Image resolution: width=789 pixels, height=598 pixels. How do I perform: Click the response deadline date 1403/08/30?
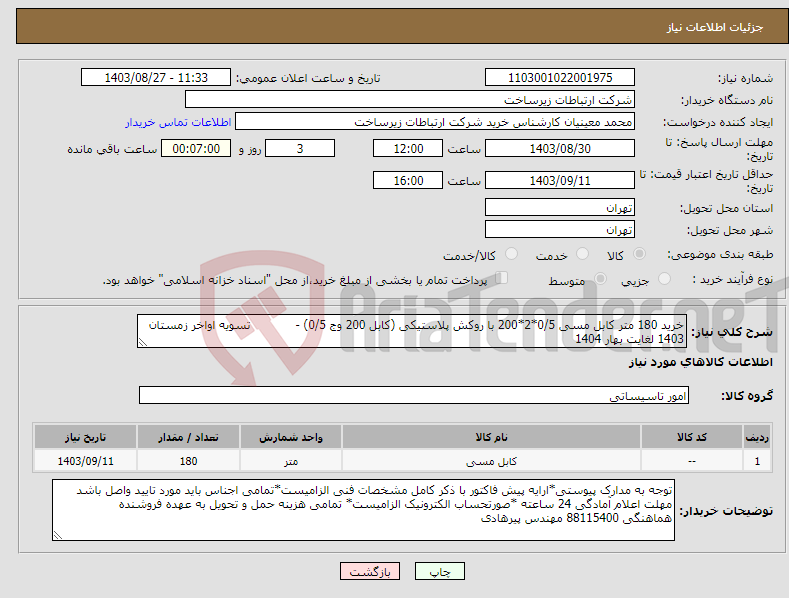pos(560,148)
